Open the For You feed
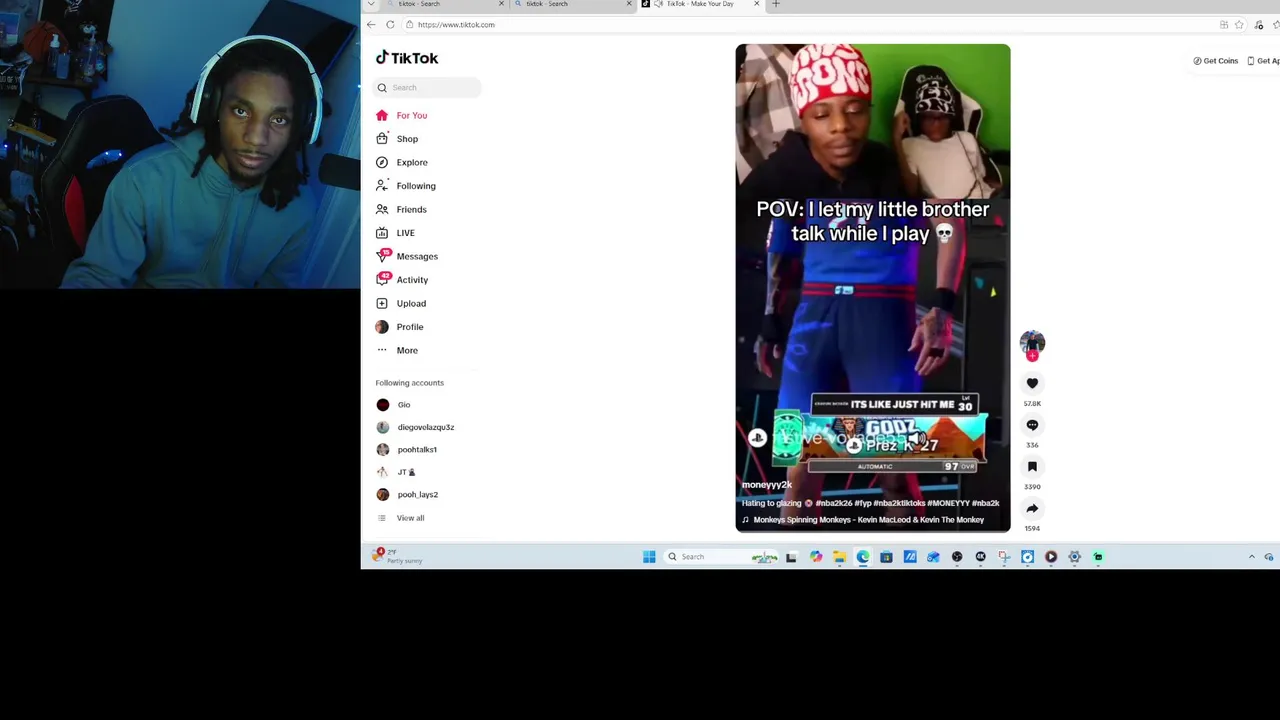 tap(402, 115)
